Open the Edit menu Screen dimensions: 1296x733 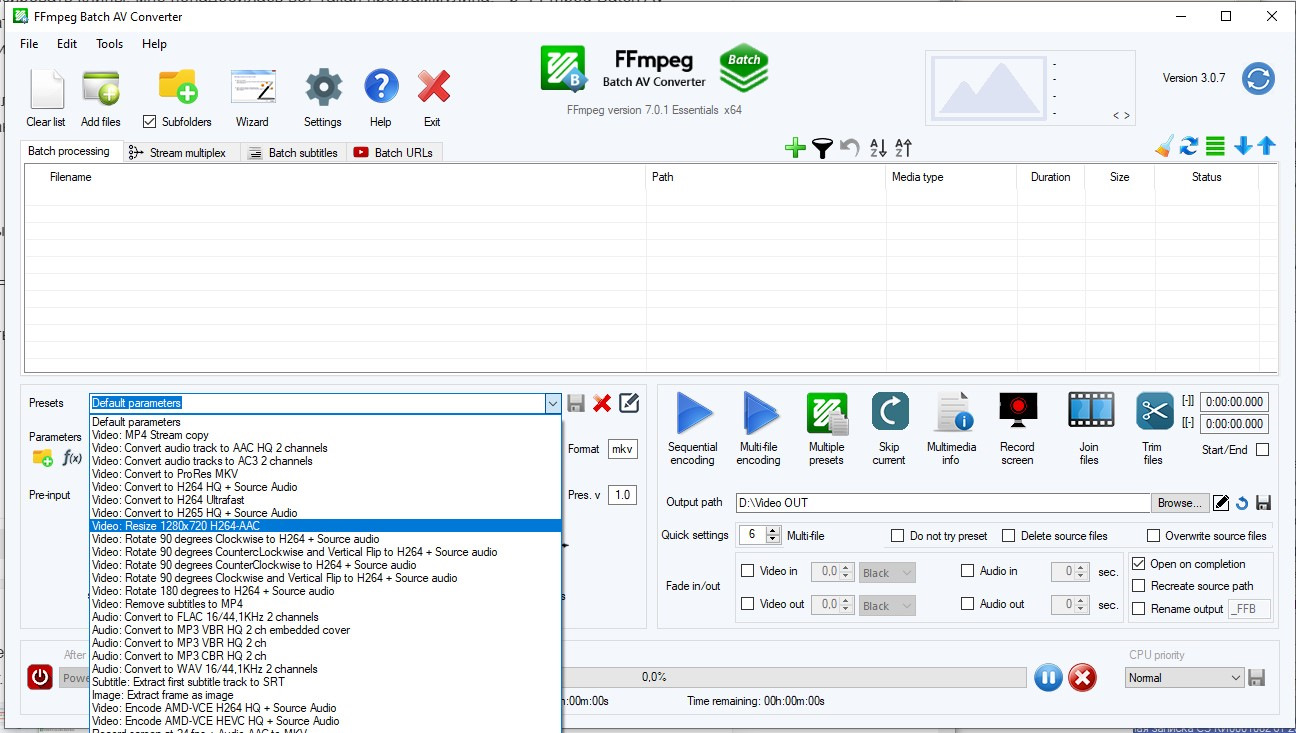[x=67, y=44]
